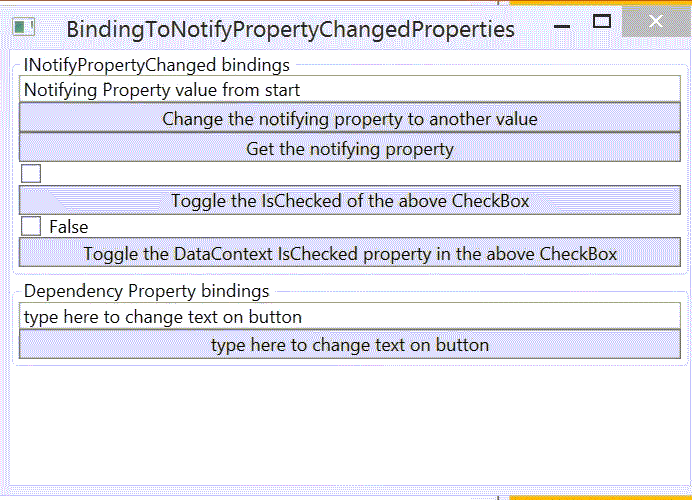Click the 'Dependency Property bindings' group header
Image resolution: width=692 pixels, height=500 pixels.
147,291
